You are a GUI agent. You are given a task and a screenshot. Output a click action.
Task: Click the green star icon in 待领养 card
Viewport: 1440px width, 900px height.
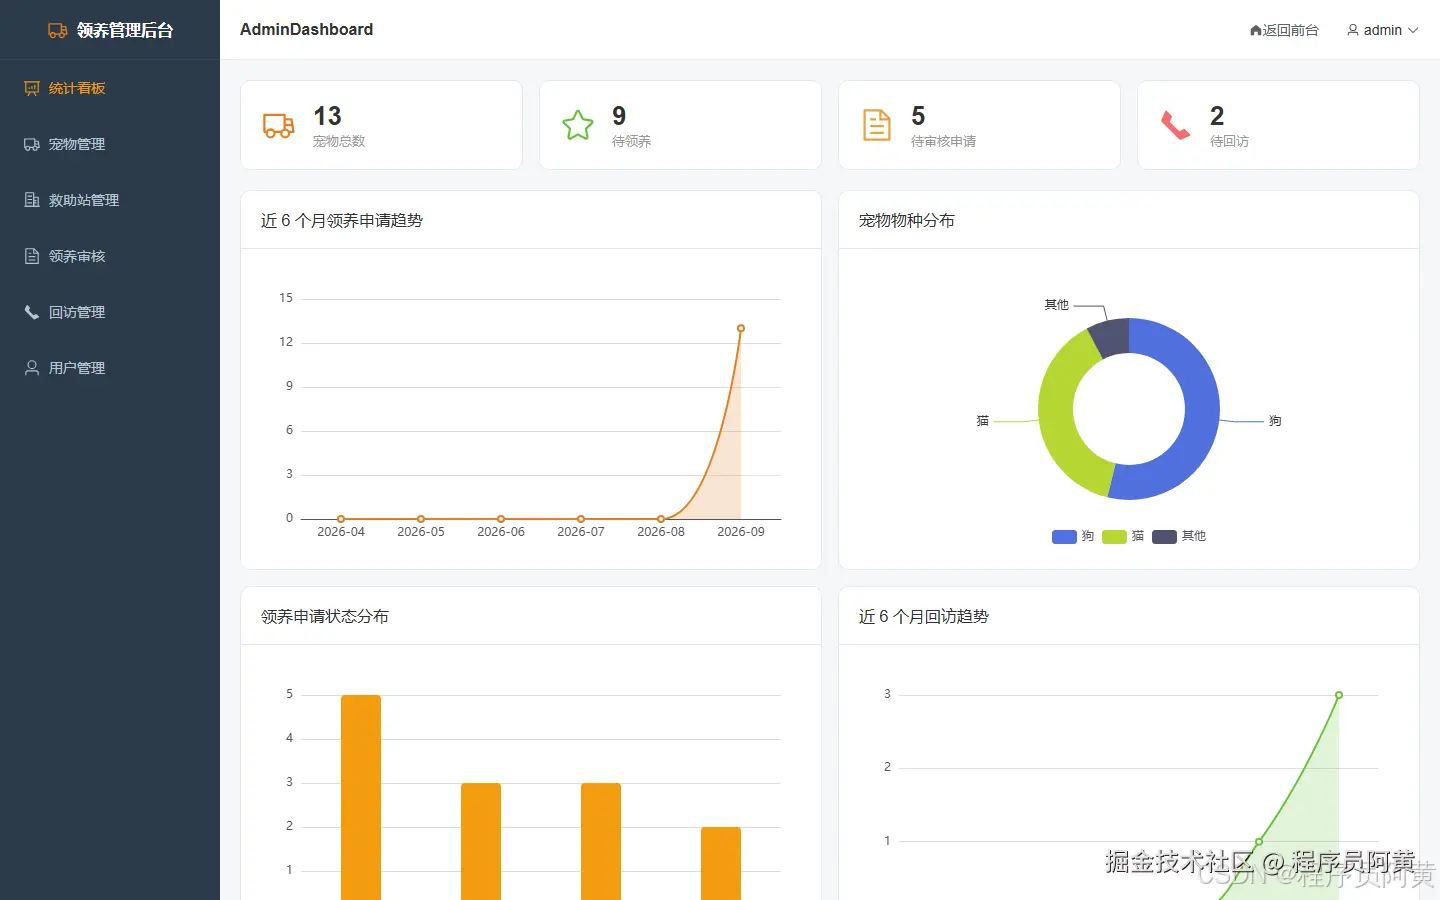[578, 125]
